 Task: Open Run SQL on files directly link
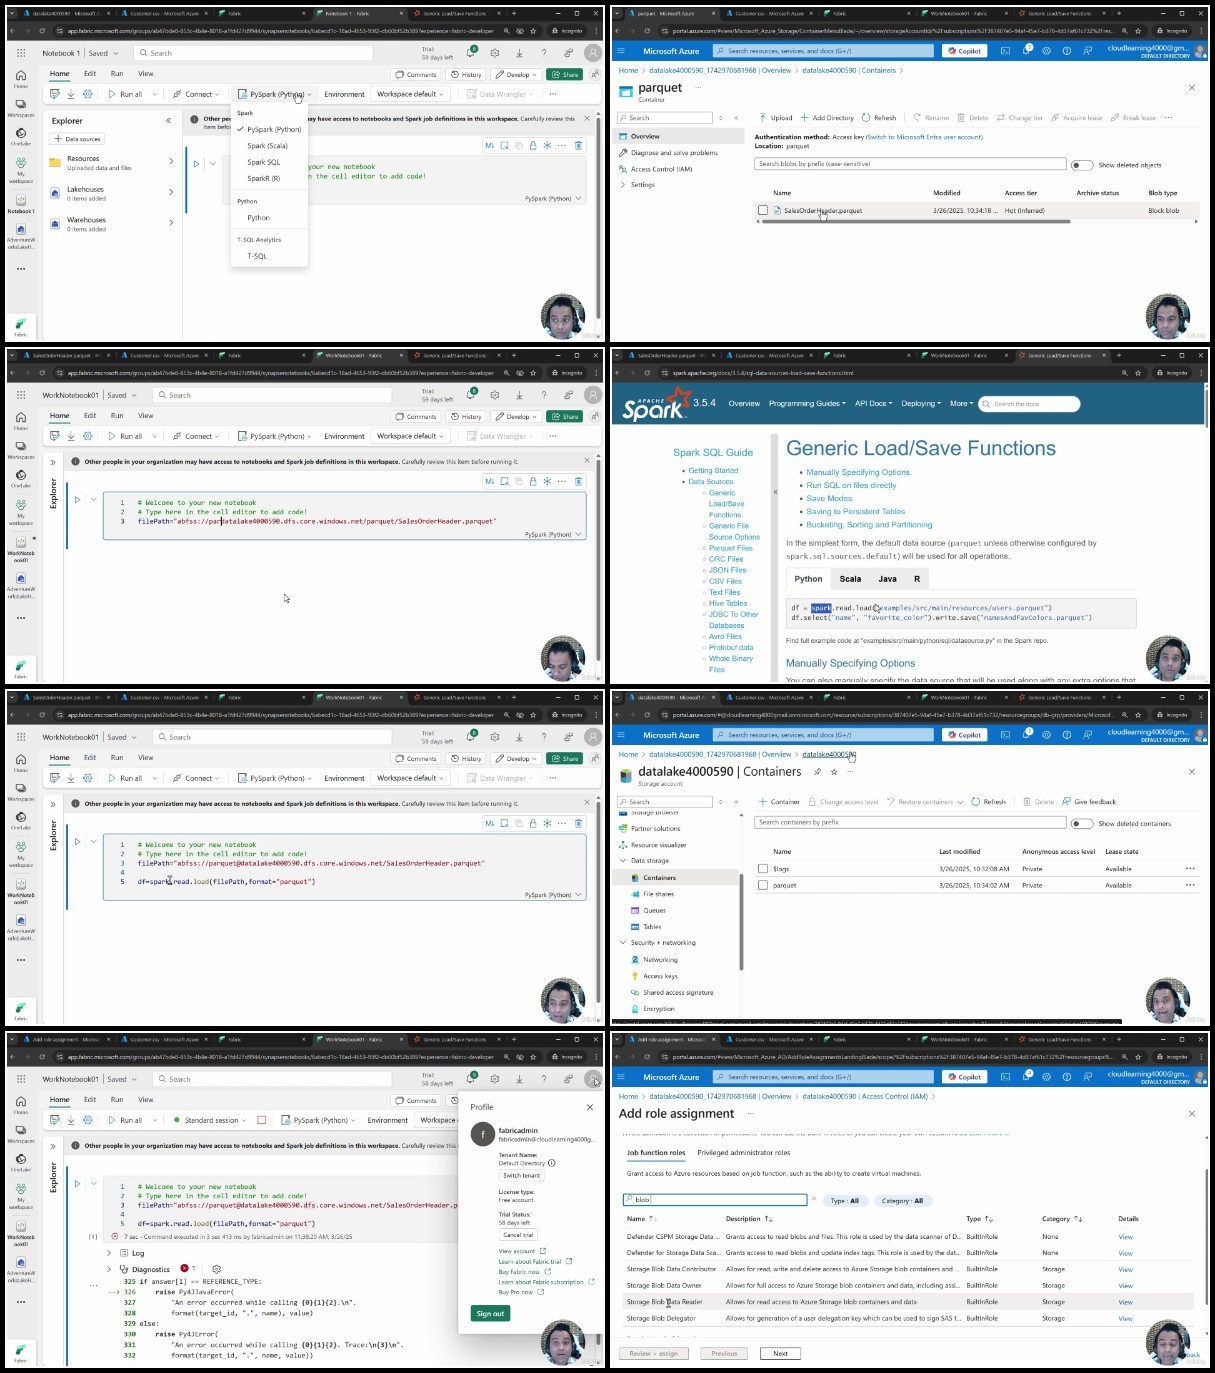pos(852,485)
